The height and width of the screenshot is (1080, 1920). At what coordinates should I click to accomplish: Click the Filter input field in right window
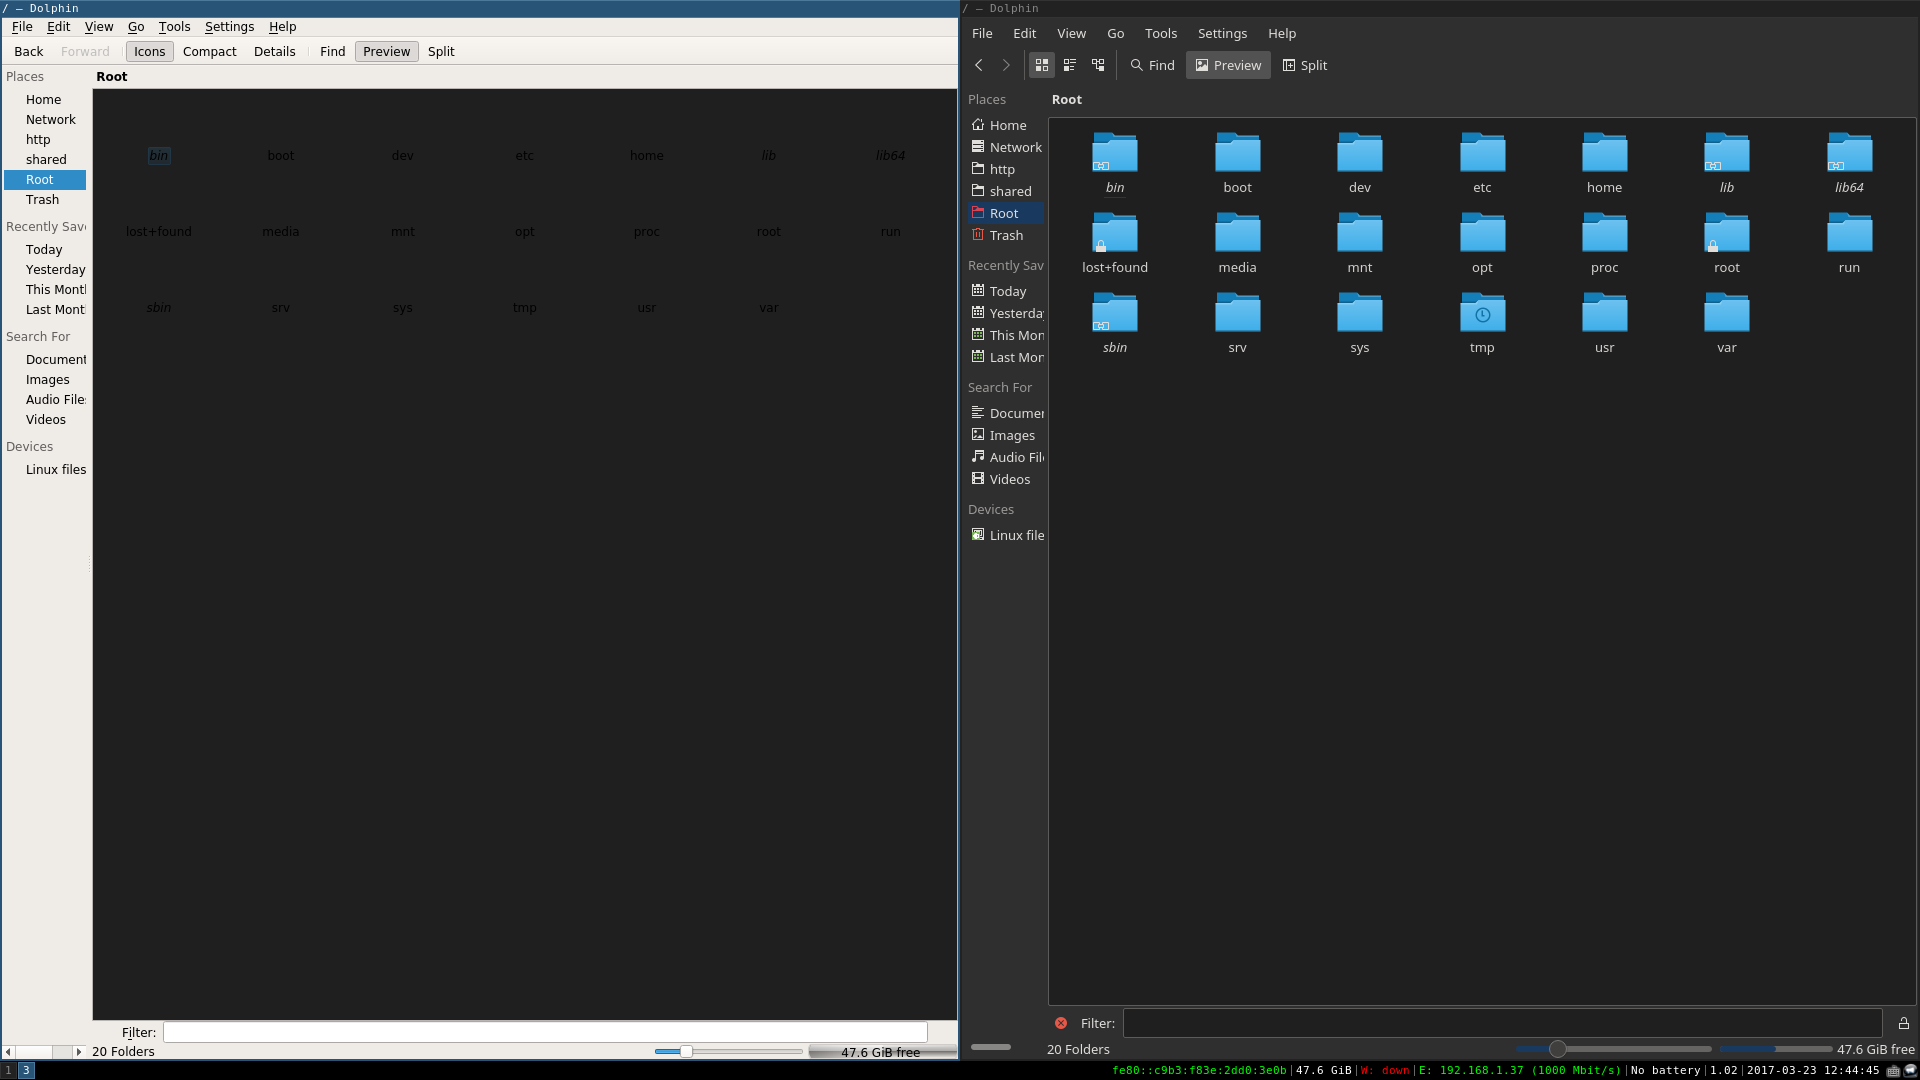click(x=1503, y=1023)
